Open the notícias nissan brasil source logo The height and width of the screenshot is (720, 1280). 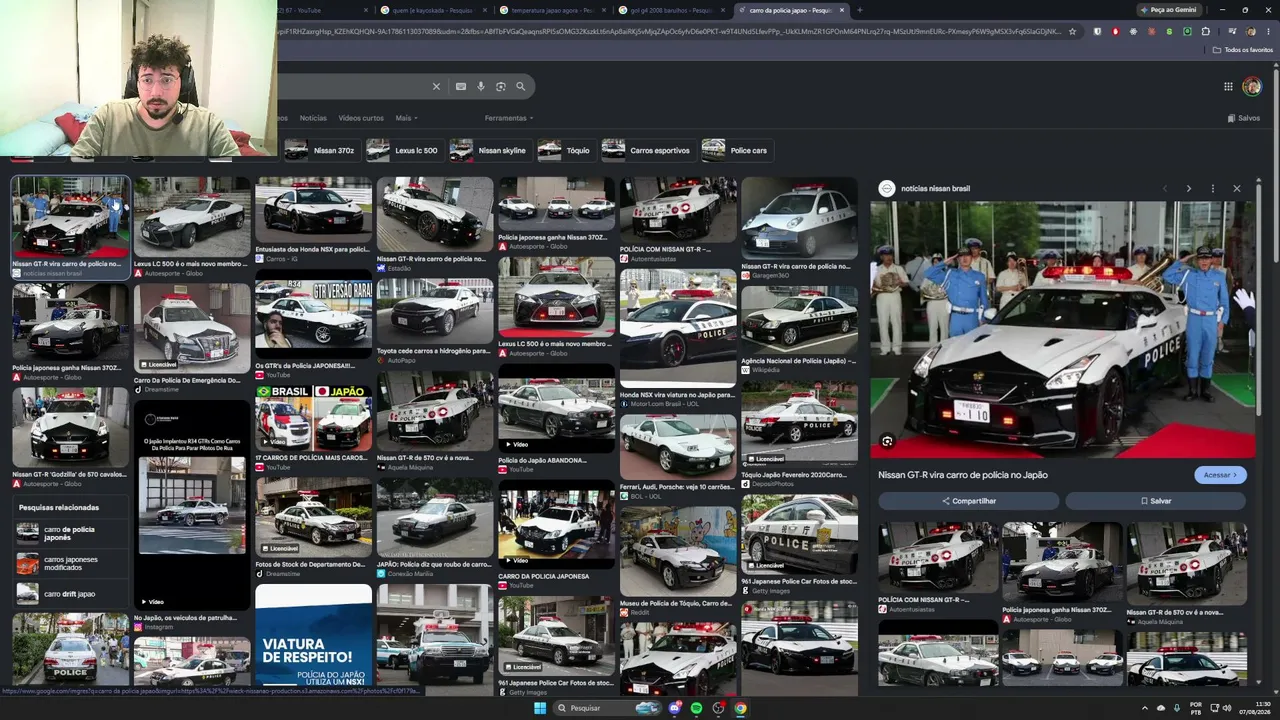coord(887,188)
